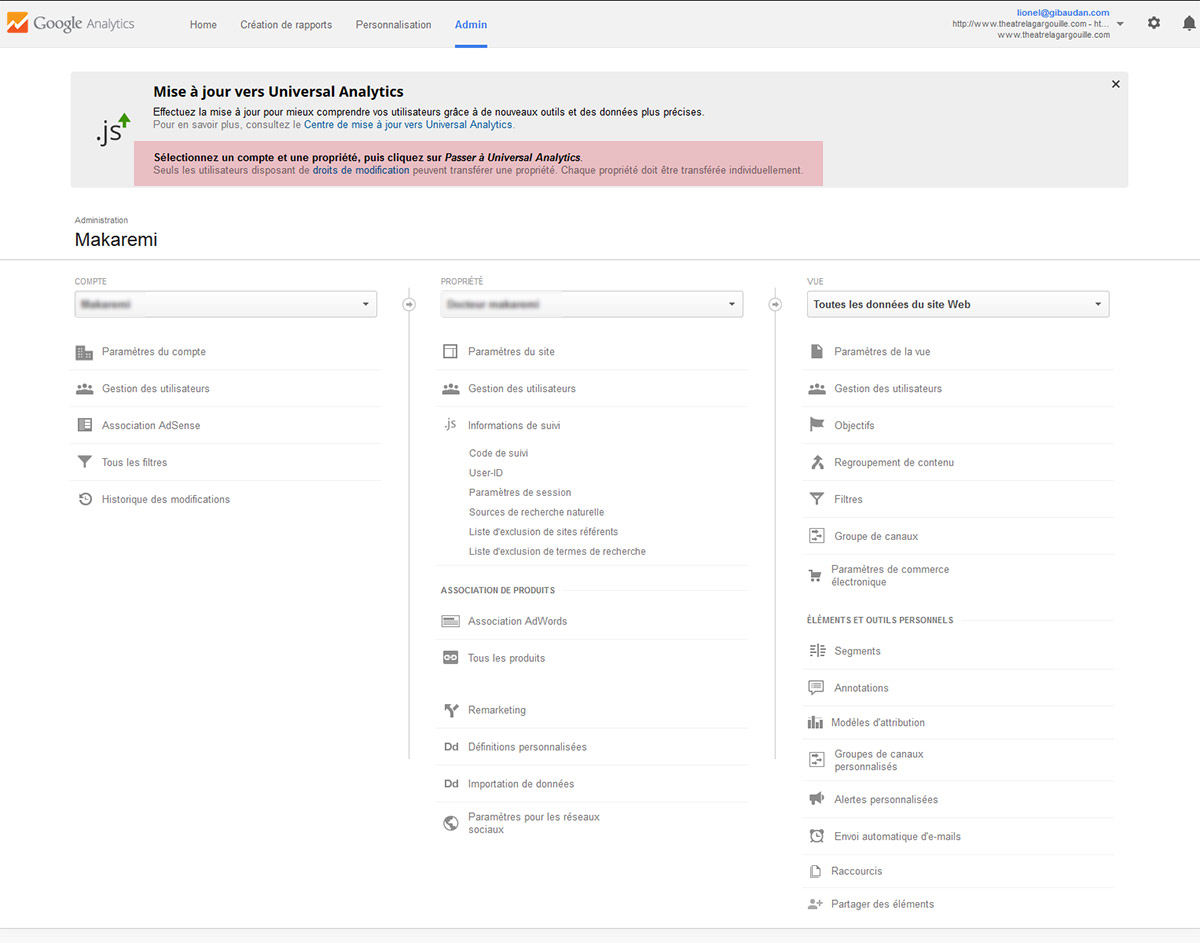Open Code de suivi under tracking info
Viewport: 1200px width, 943px height.
[498, 453]
